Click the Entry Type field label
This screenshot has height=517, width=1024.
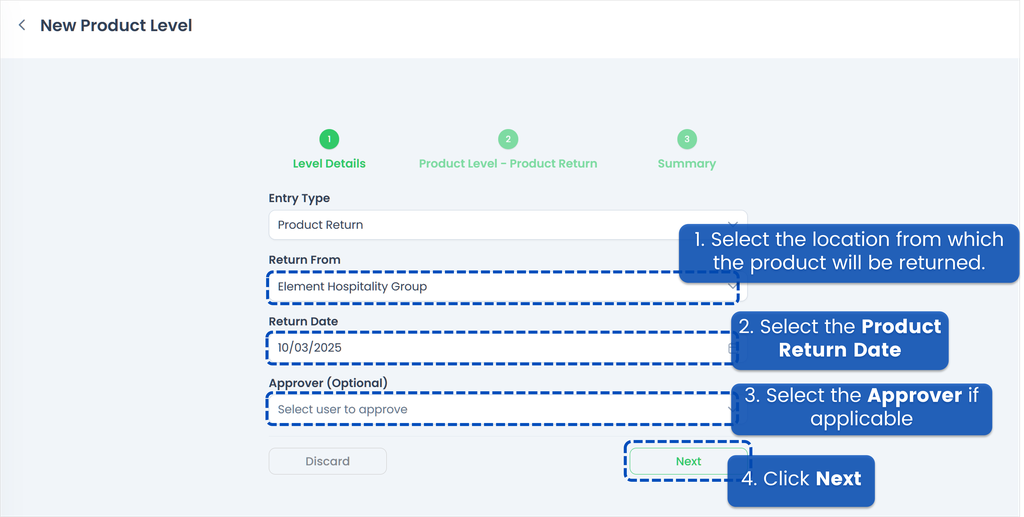(299, 198)
